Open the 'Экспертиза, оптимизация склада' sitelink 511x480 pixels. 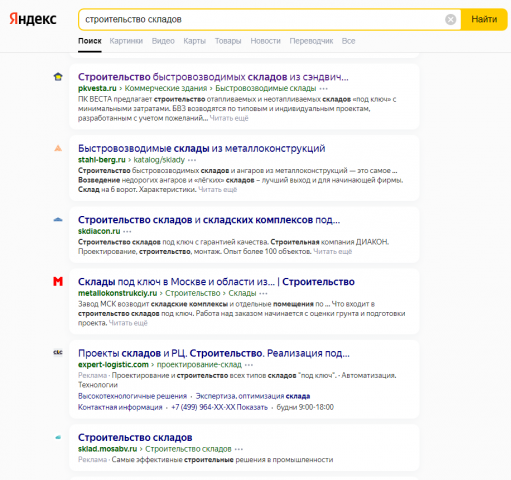click(x=253, y=396)
